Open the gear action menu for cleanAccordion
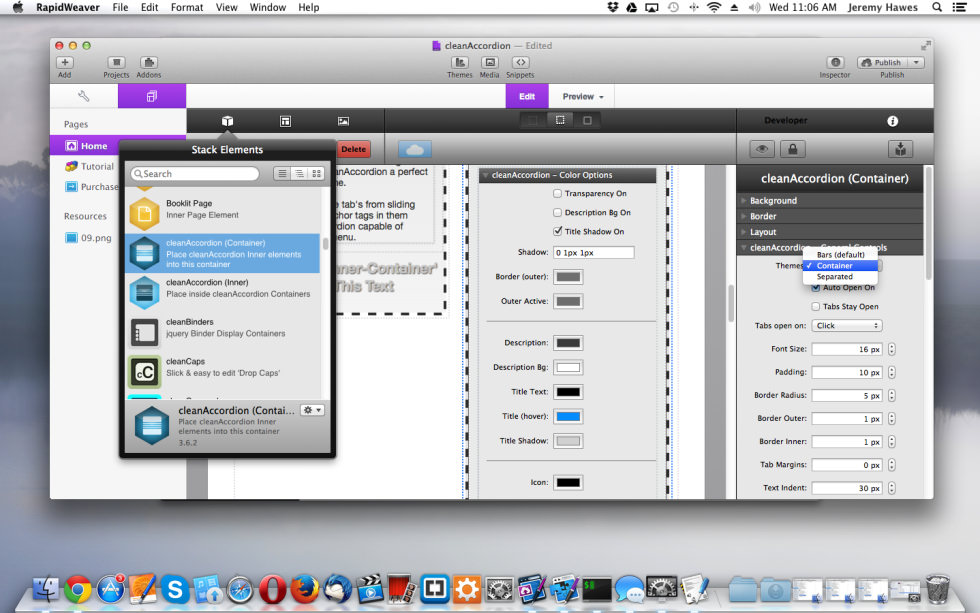Viewport: 980px width, 613px height. (312, 411)
